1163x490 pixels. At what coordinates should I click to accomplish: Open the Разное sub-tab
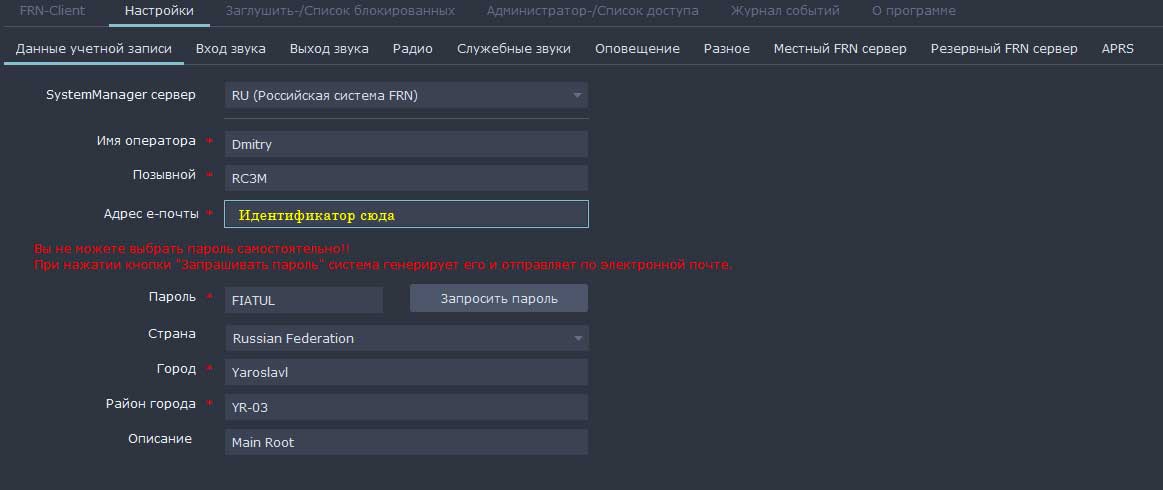(726, 49)
